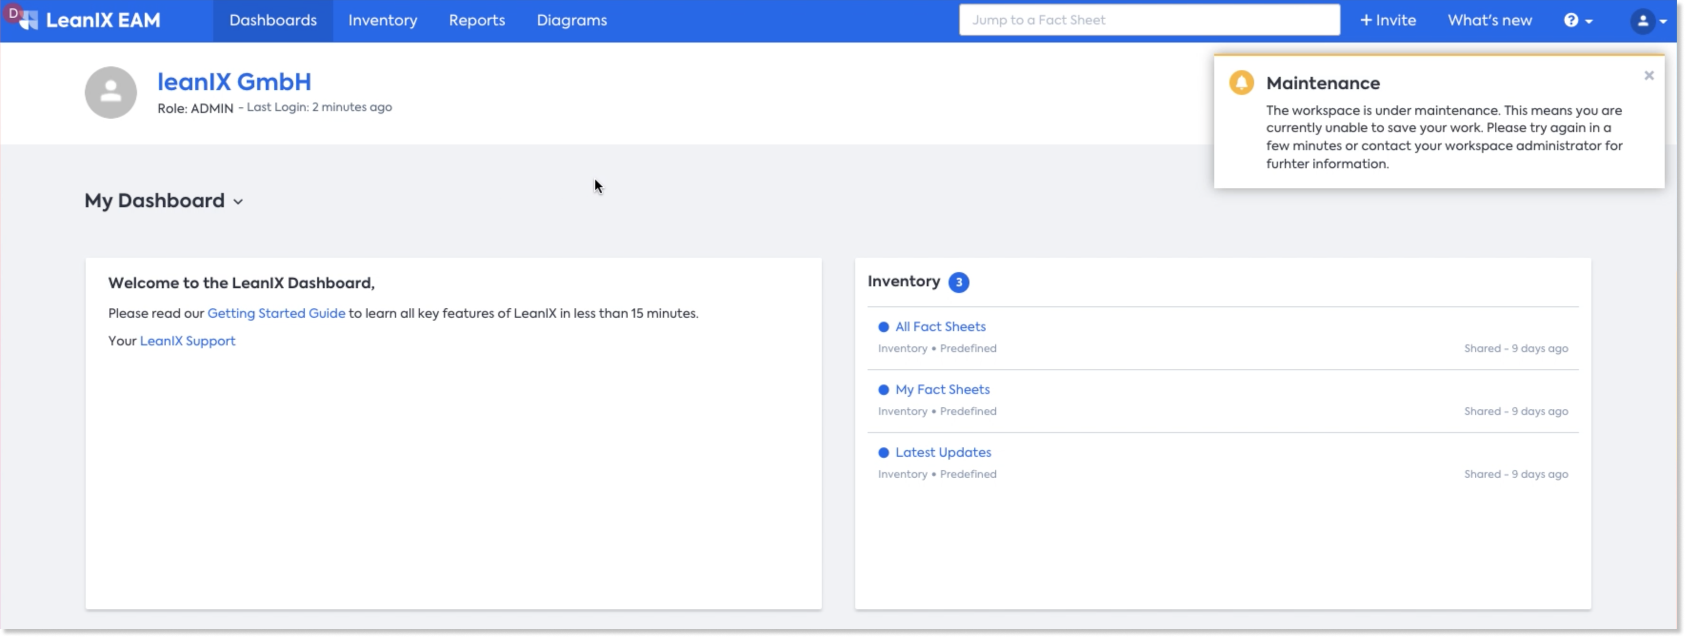The width and height of the screenshot is (1685, 637).
Task: Click the Inventory count badge showing 3
Action: click(x=958, y=282)
